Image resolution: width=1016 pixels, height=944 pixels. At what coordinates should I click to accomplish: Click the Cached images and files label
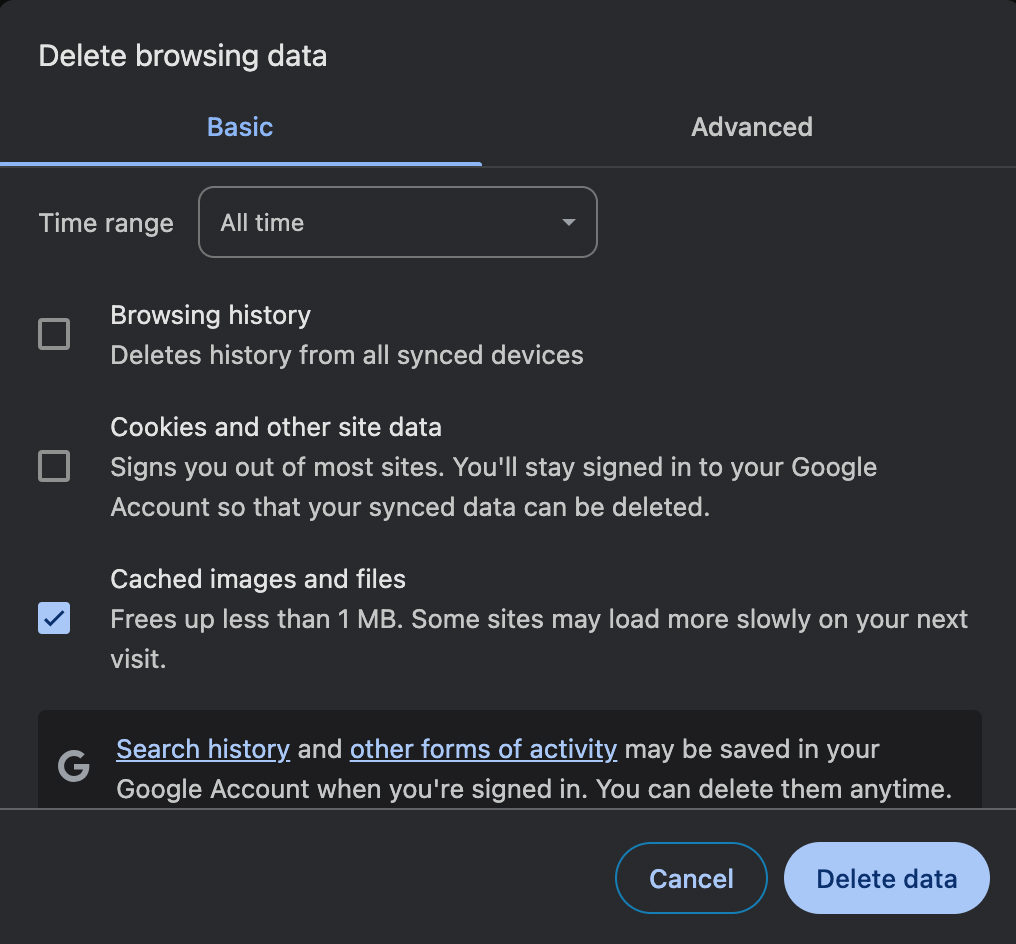pyautogui.click(x=257, y=579)
